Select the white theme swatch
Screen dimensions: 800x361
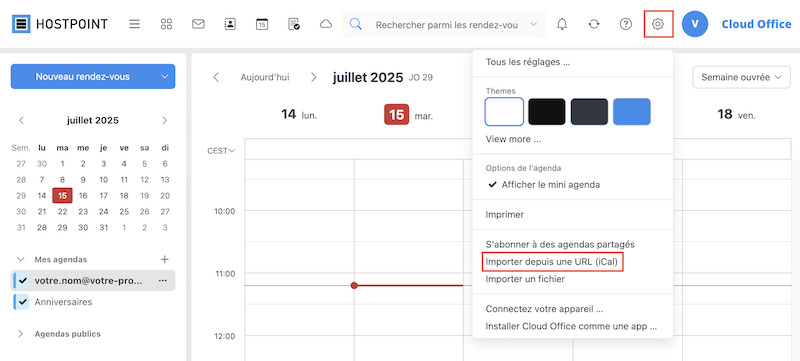[x=504, y=112]
